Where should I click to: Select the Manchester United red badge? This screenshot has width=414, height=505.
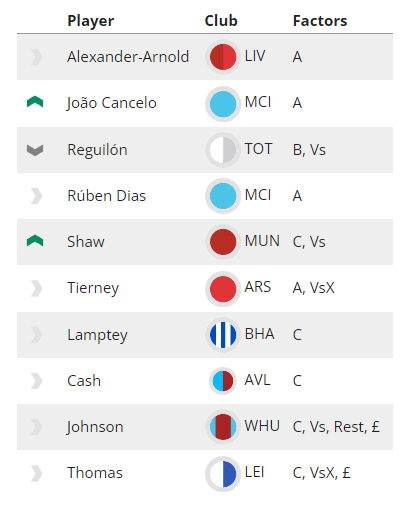(x=223, y=242)
